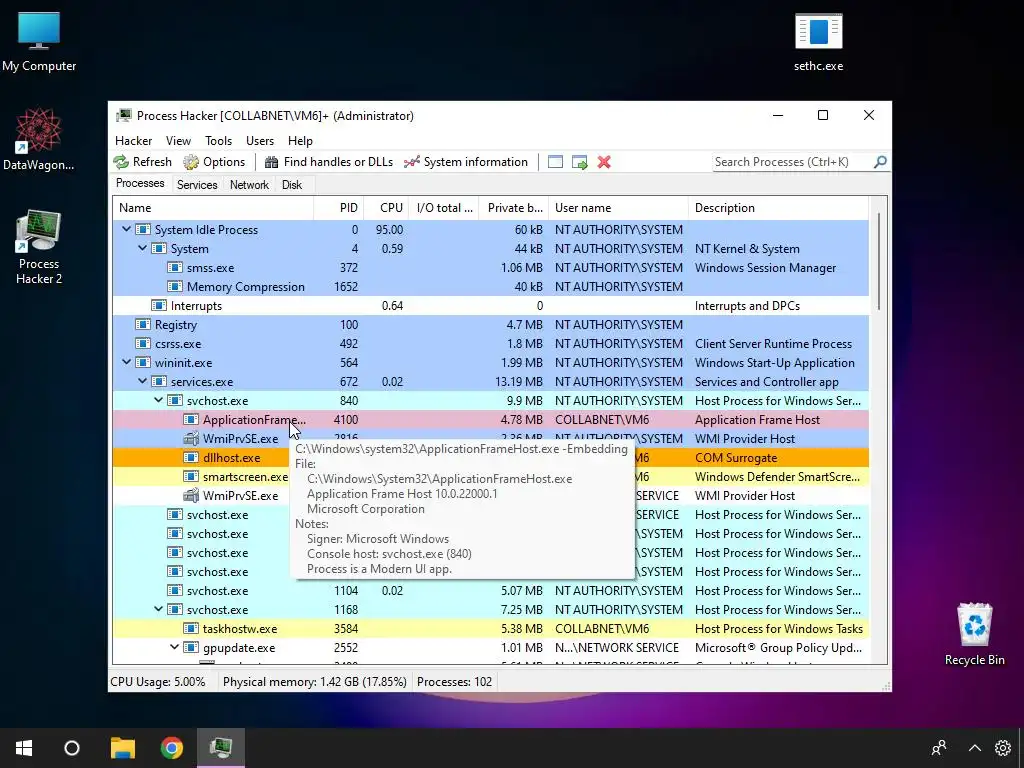Click the search magnifier icon
1024x768 pixels.
[880, 162]
